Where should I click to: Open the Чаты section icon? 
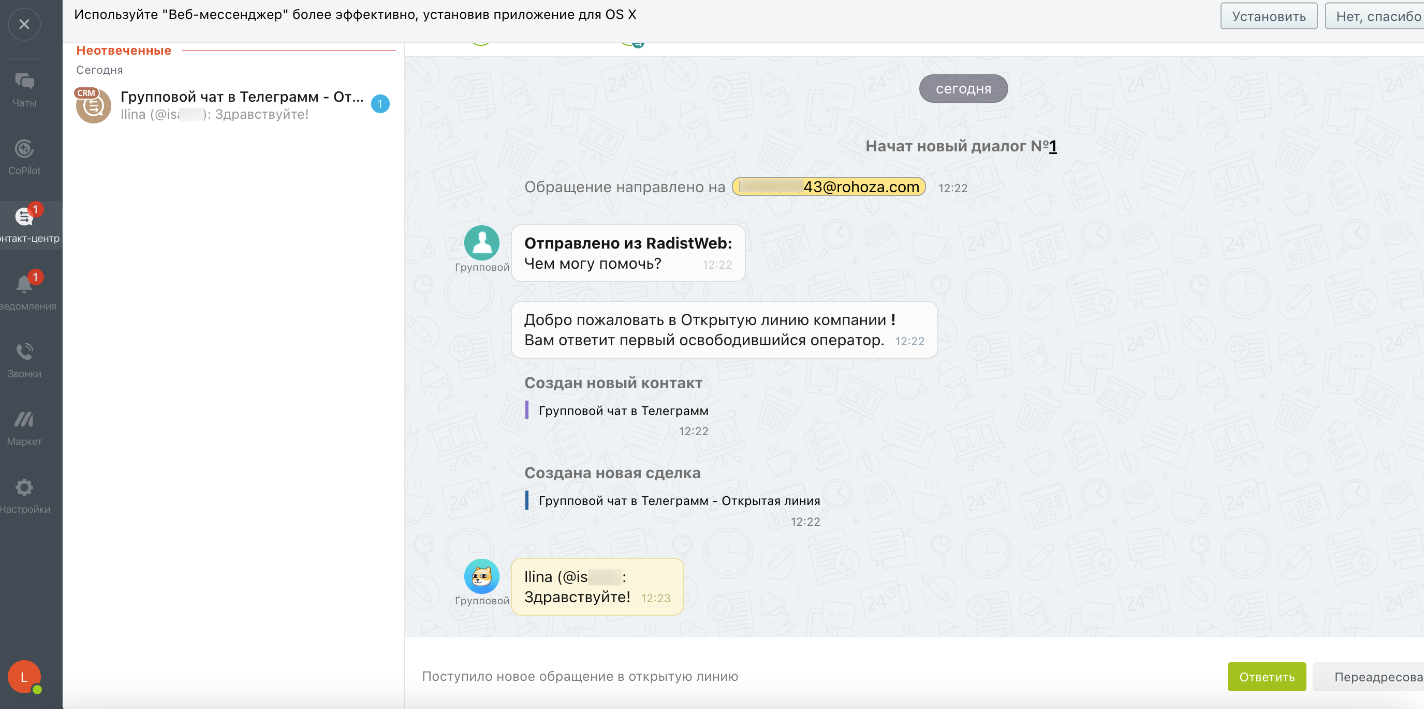(25, 82)
